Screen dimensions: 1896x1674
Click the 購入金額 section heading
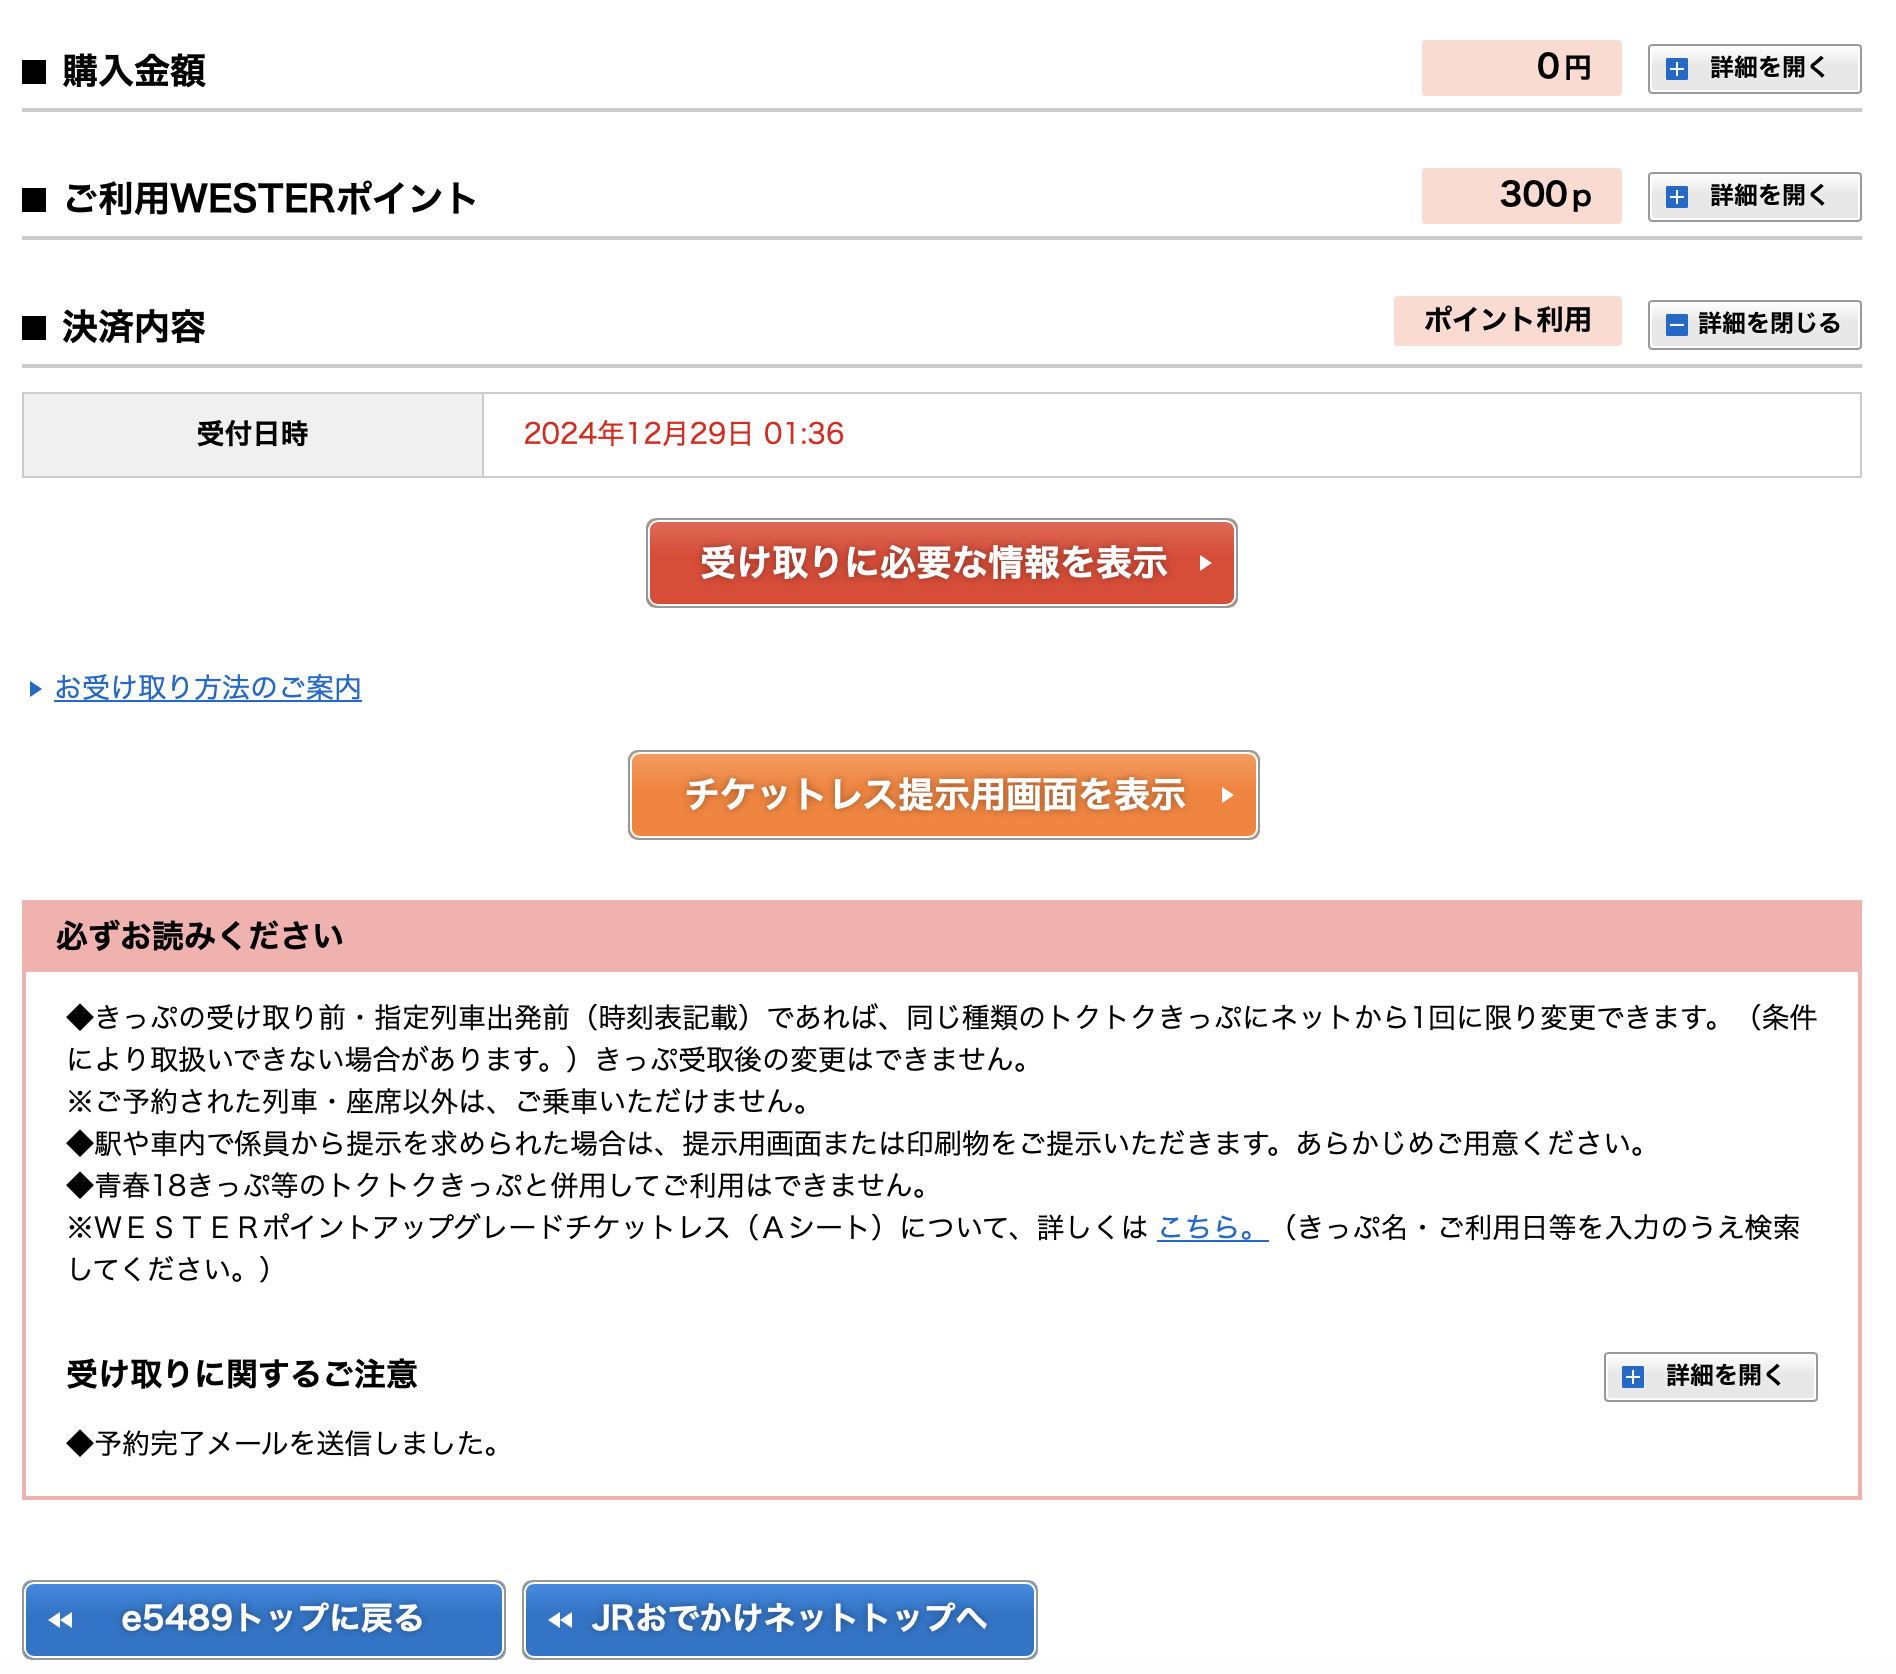coord(134,71)
